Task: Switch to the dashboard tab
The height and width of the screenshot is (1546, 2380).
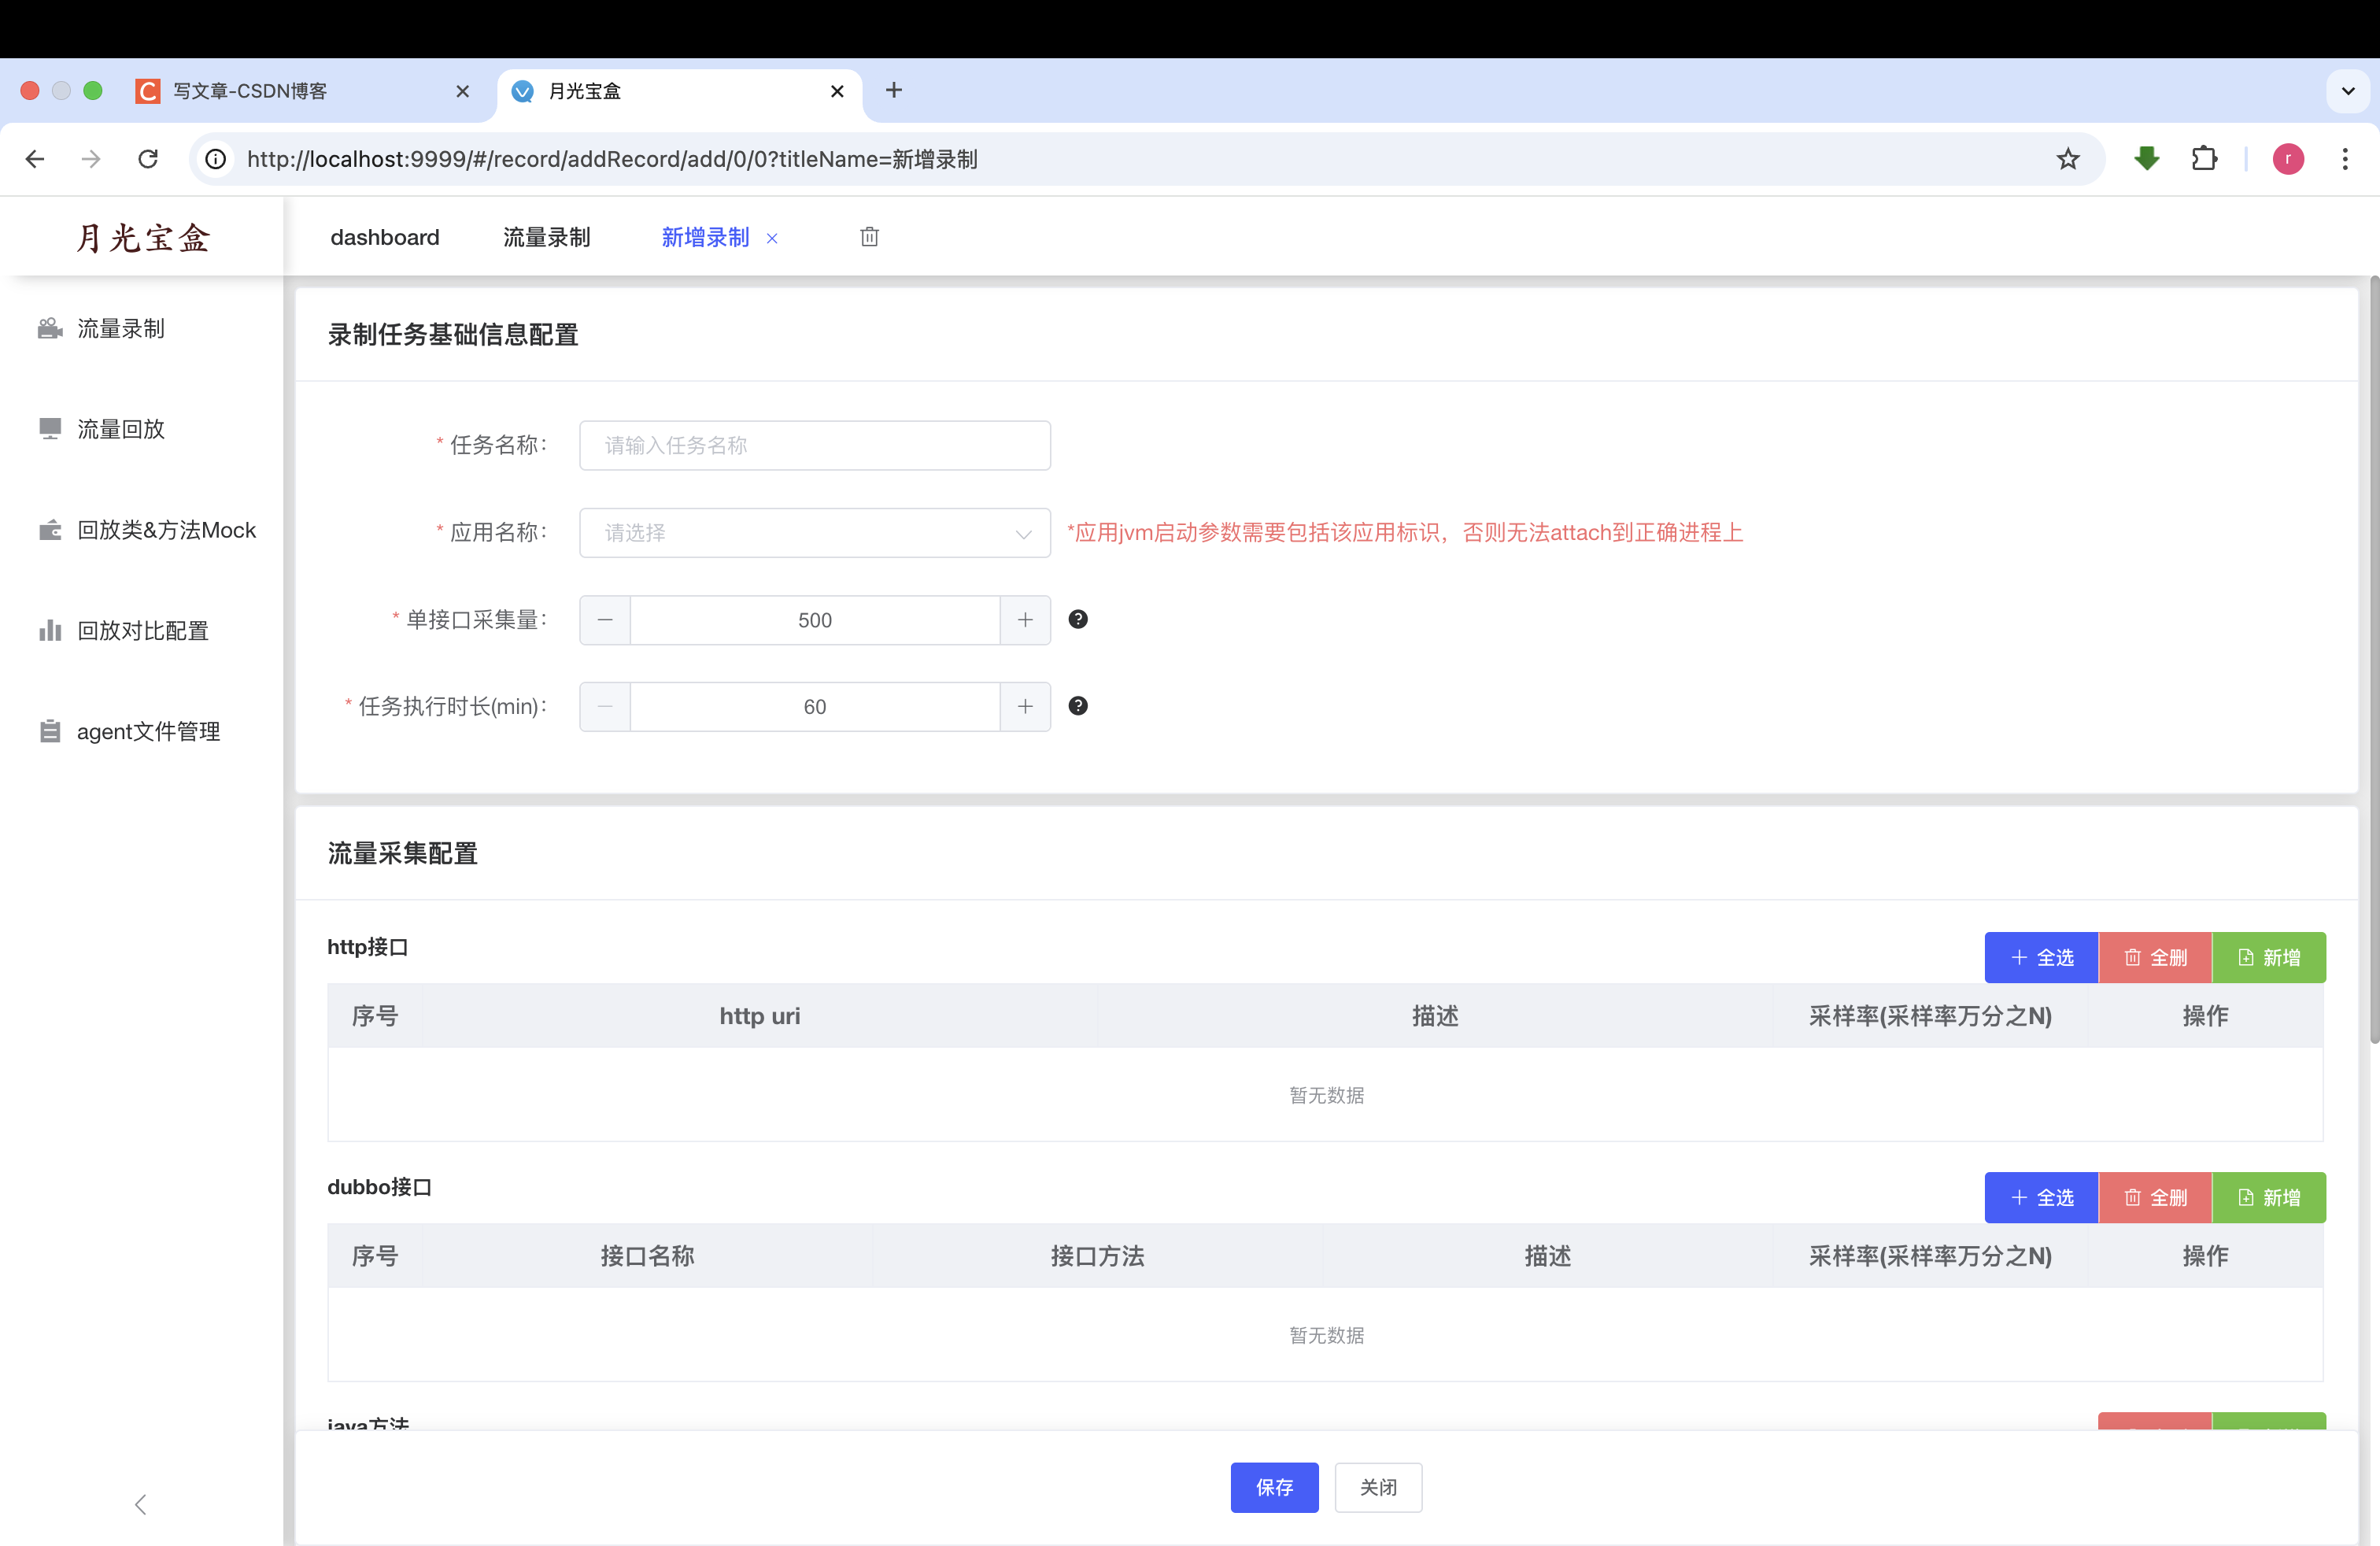Action: click(x=384, y=237)
